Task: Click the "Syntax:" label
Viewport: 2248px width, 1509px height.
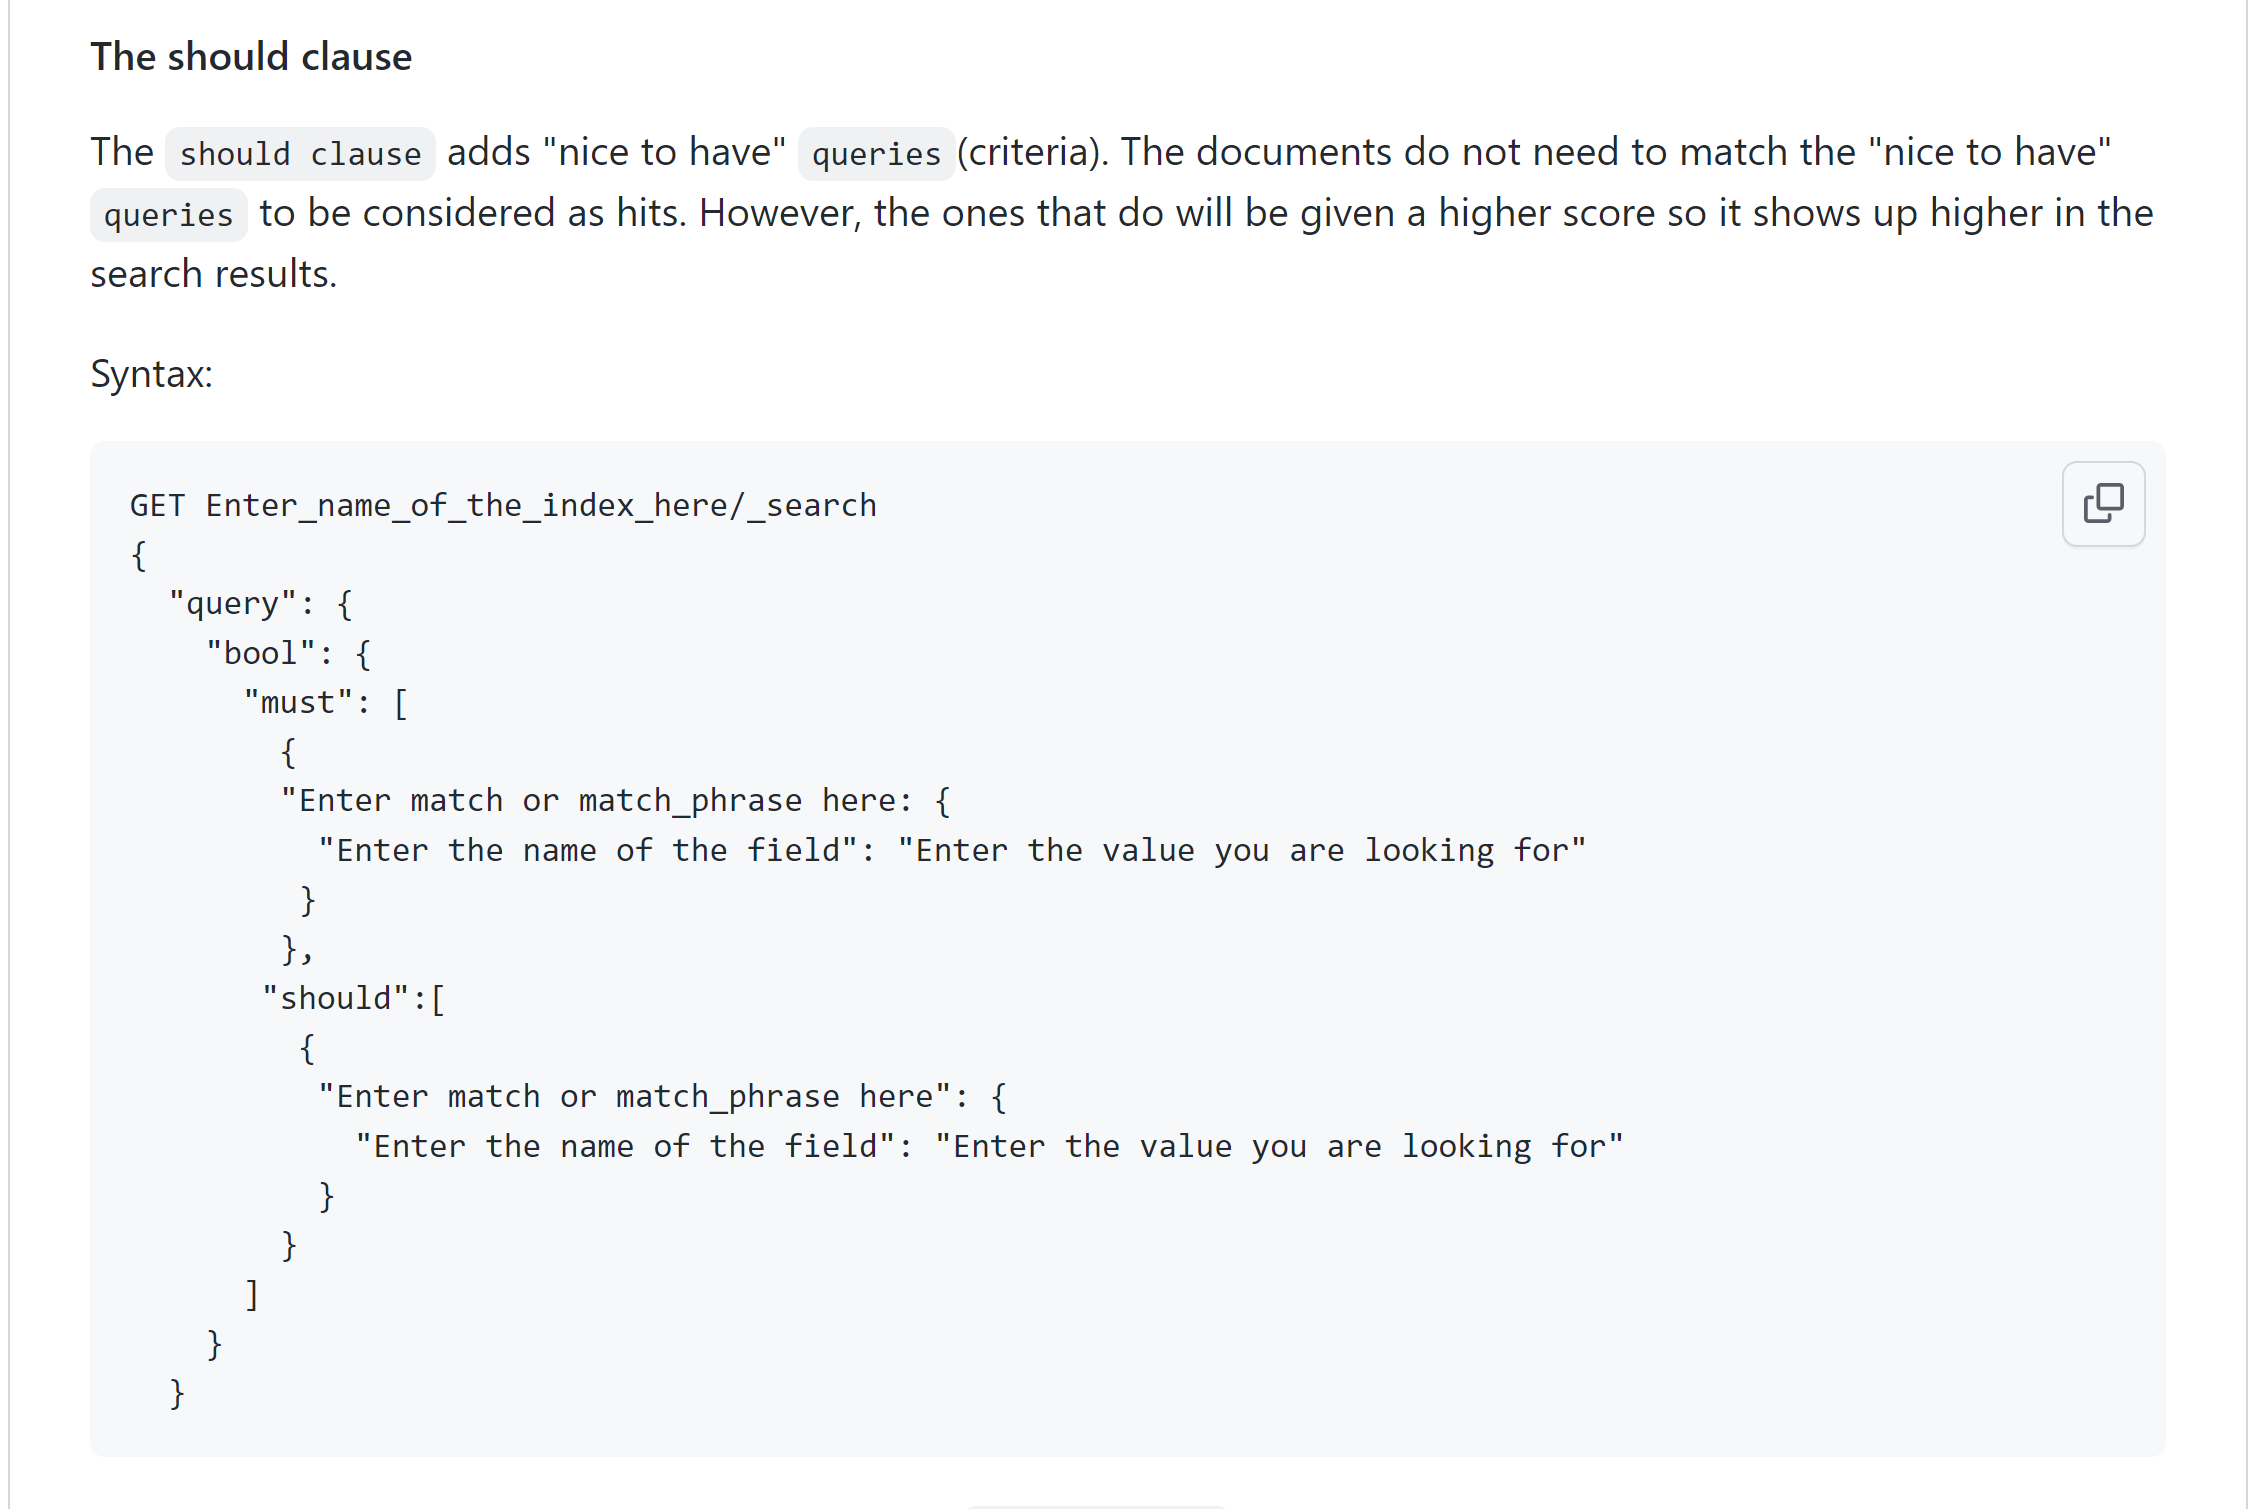Action: (x=152, y=374)
